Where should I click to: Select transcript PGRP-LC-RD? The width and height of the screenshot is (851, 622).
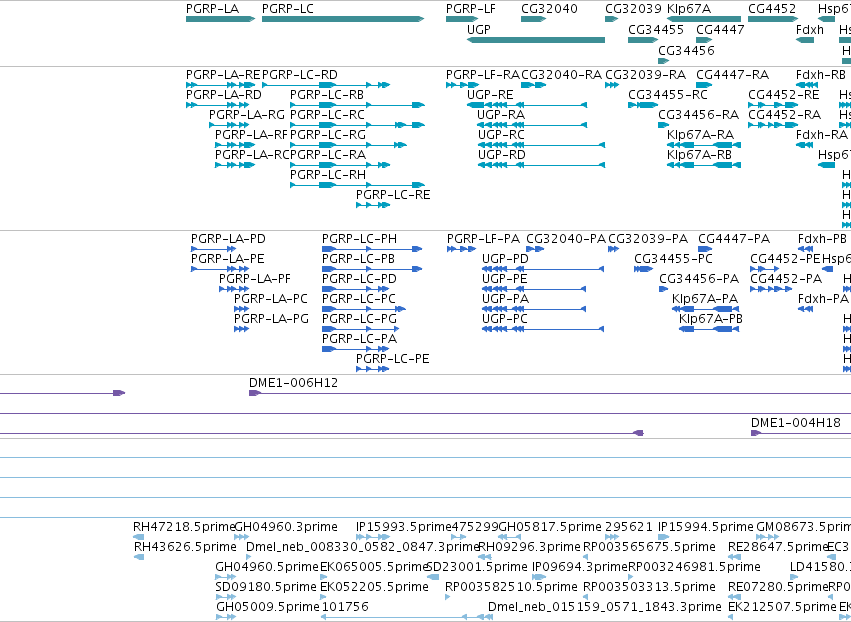click(x=300, y=75)
